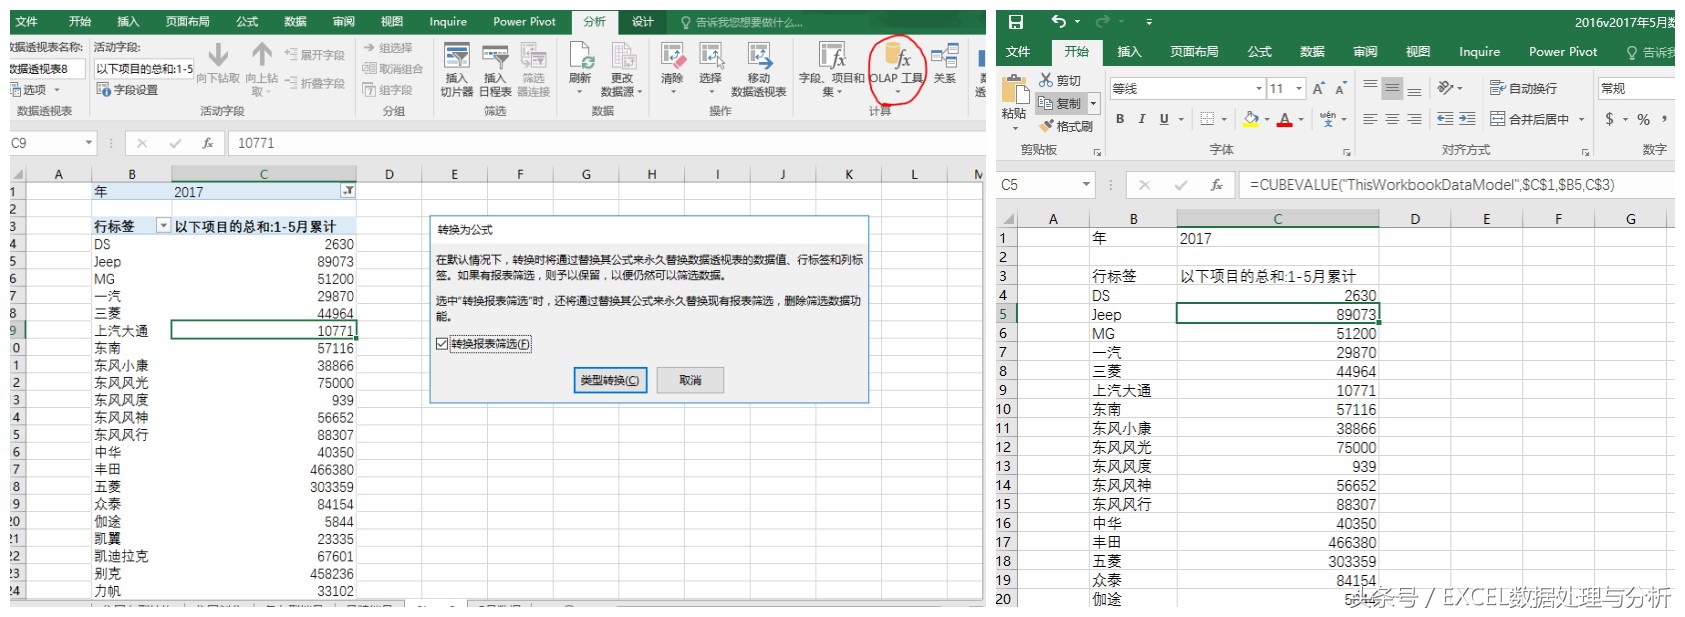The width and height of the screenshot is (1685, 617).
Task: Click 选项 in 数据透视表 group
Action: pos(34,90)
